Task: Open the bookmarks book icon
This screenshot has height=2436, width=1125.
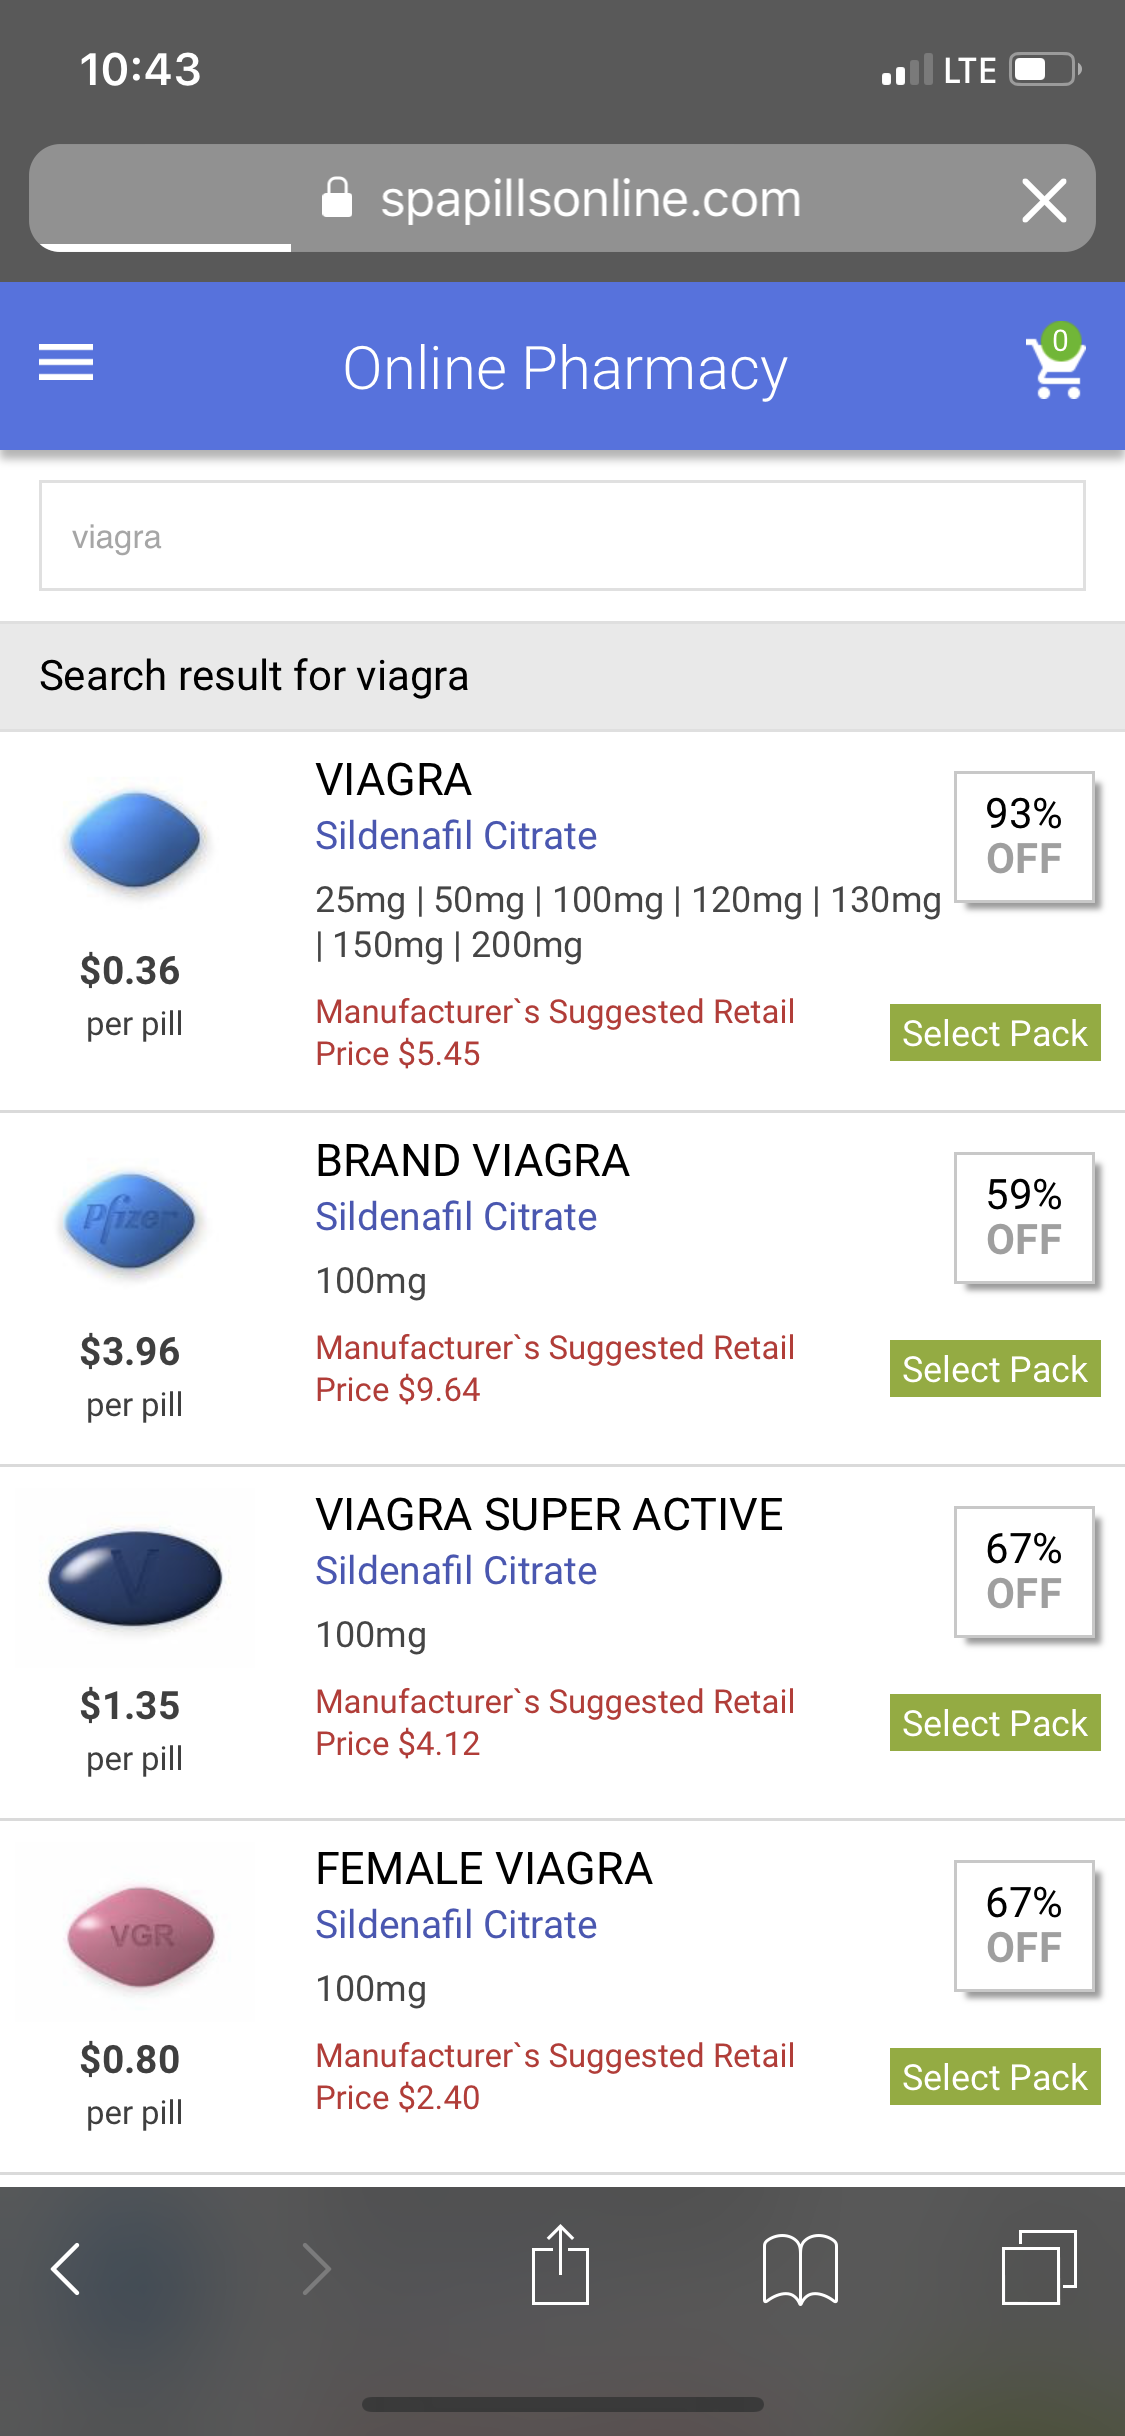Action: [800, 2269]
